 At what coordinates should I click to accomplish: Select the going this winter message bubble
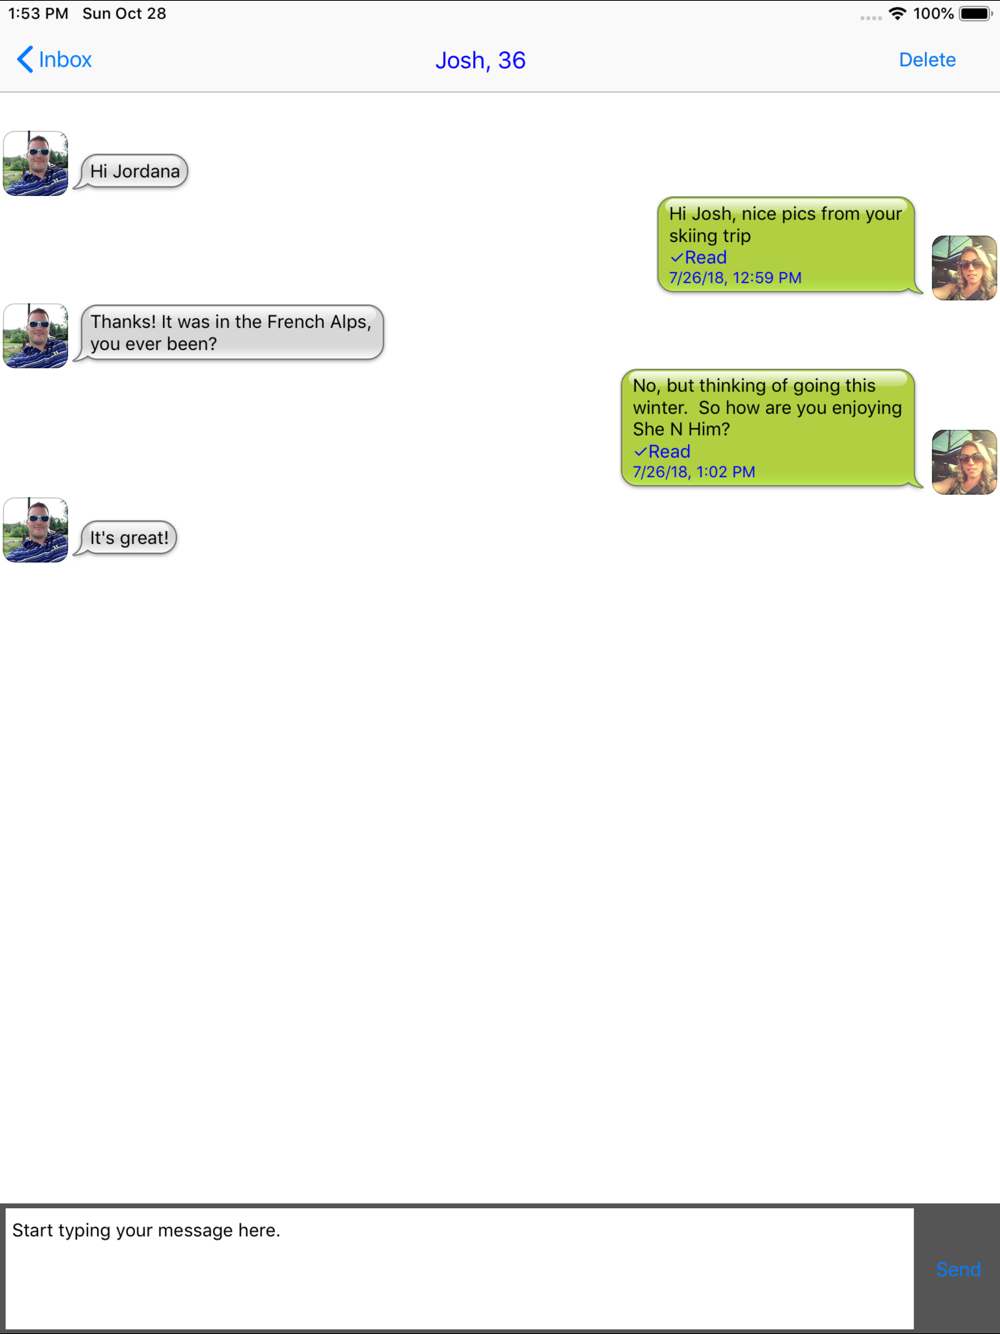tap(770, 428)
